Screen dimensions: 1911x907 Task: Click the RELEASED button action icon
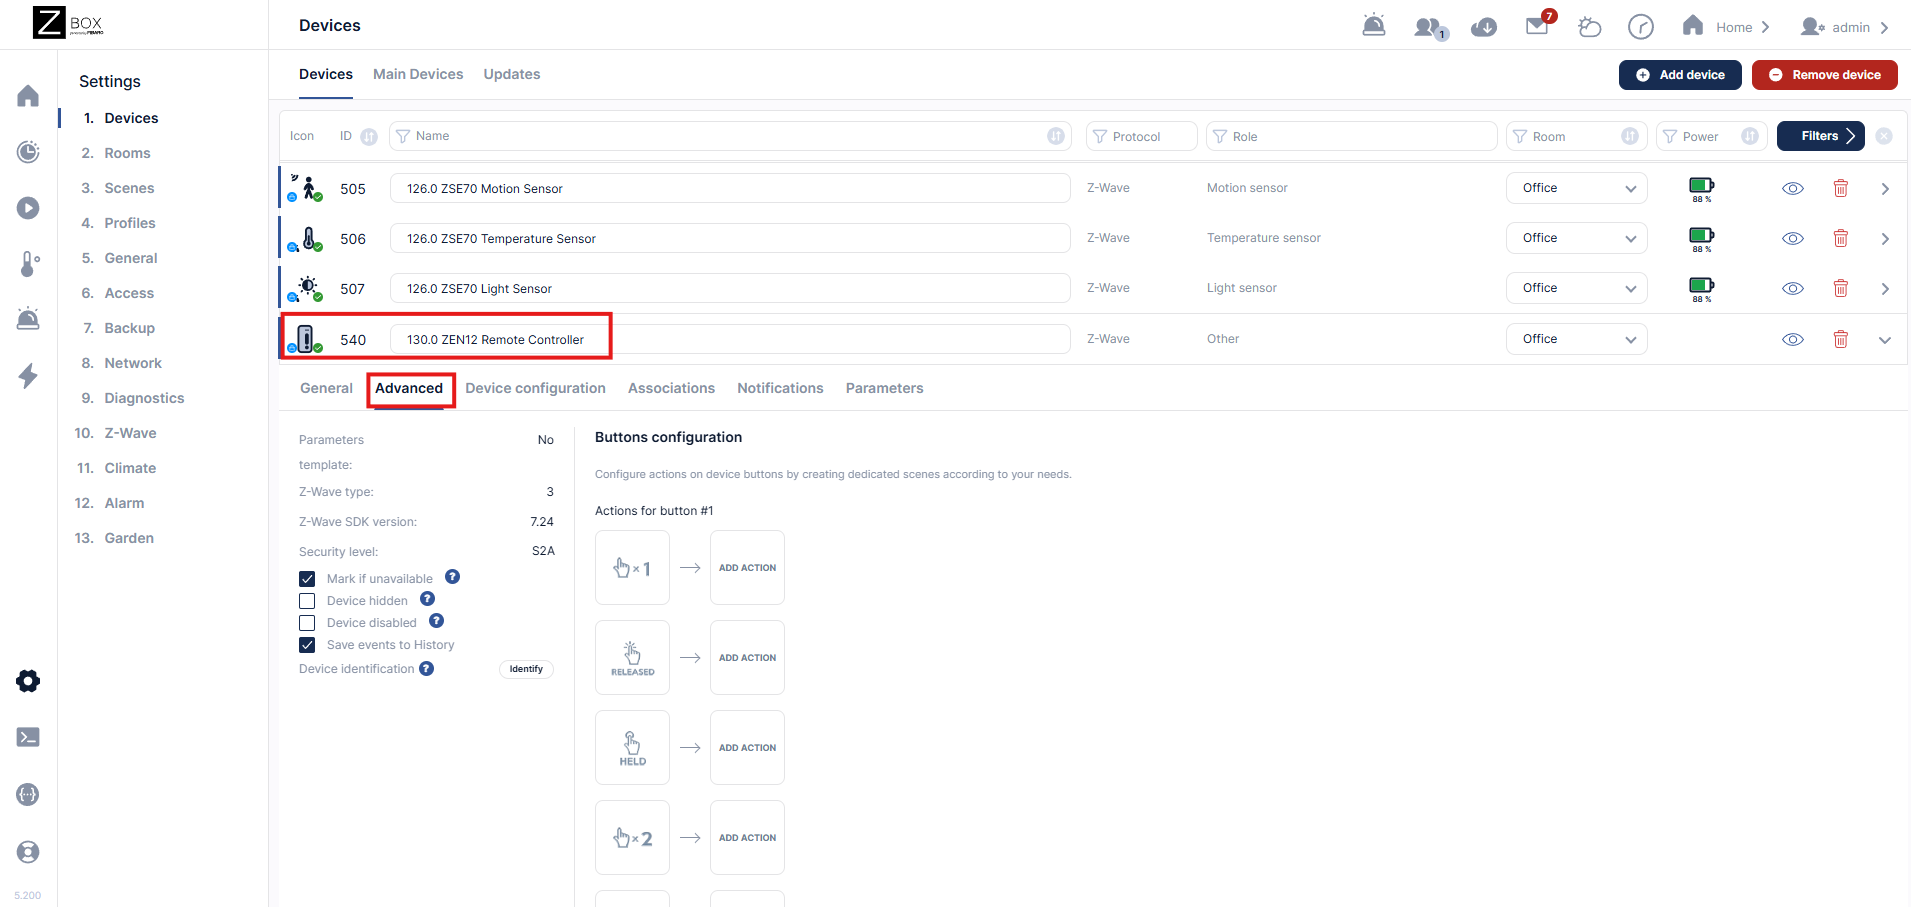click(x=632, y=658)
